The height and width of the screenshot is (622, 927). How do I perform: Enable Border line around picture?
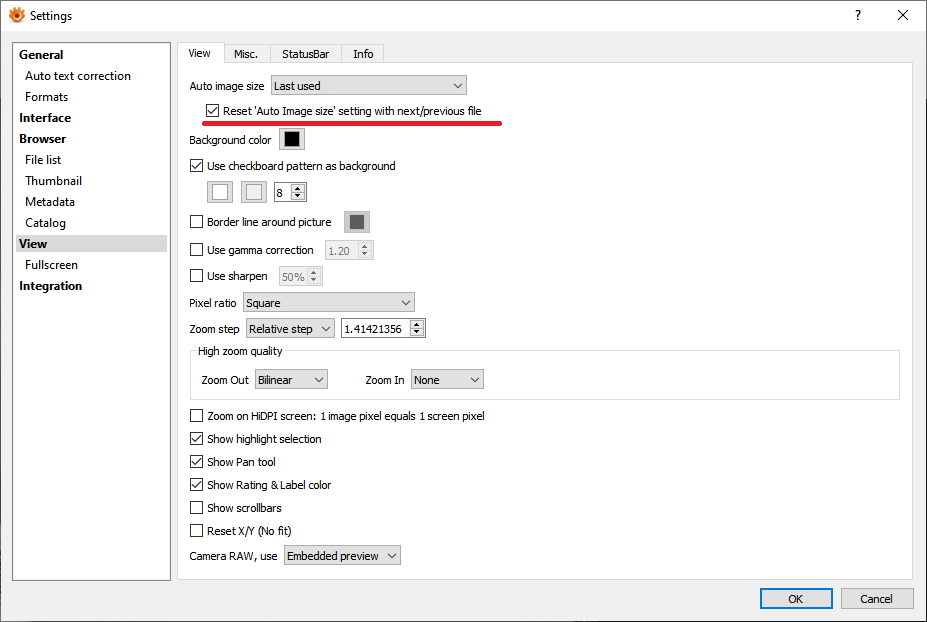(196, 222)
